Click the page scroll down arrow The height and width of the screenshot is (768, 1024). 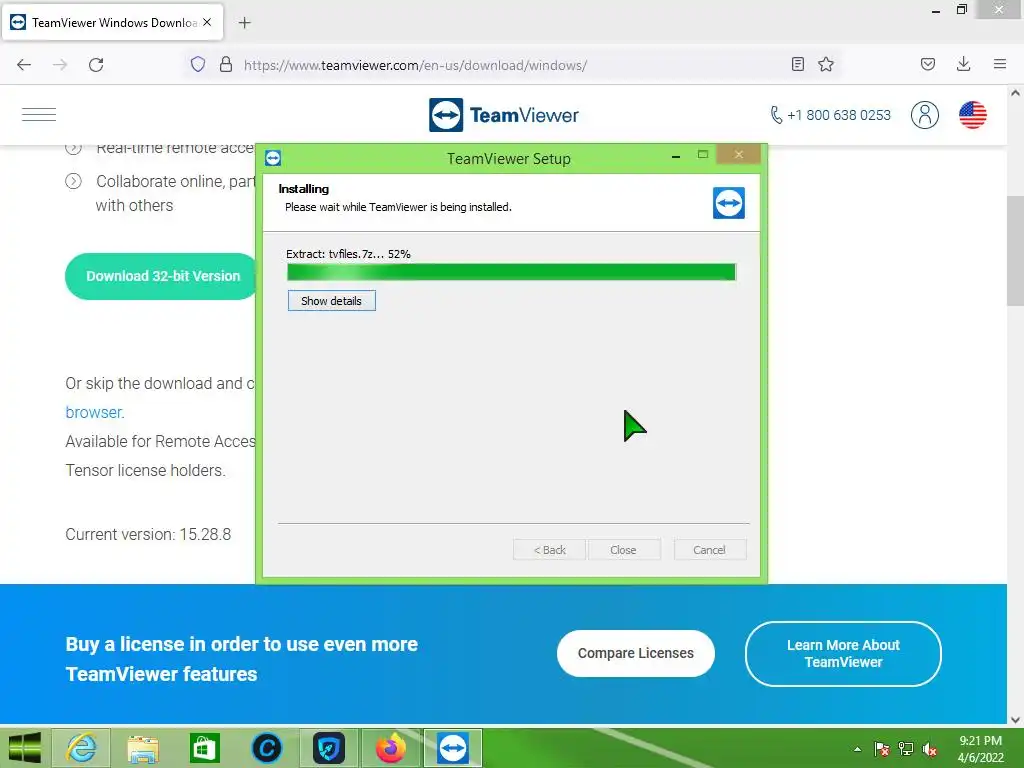tap(1015, 719)
